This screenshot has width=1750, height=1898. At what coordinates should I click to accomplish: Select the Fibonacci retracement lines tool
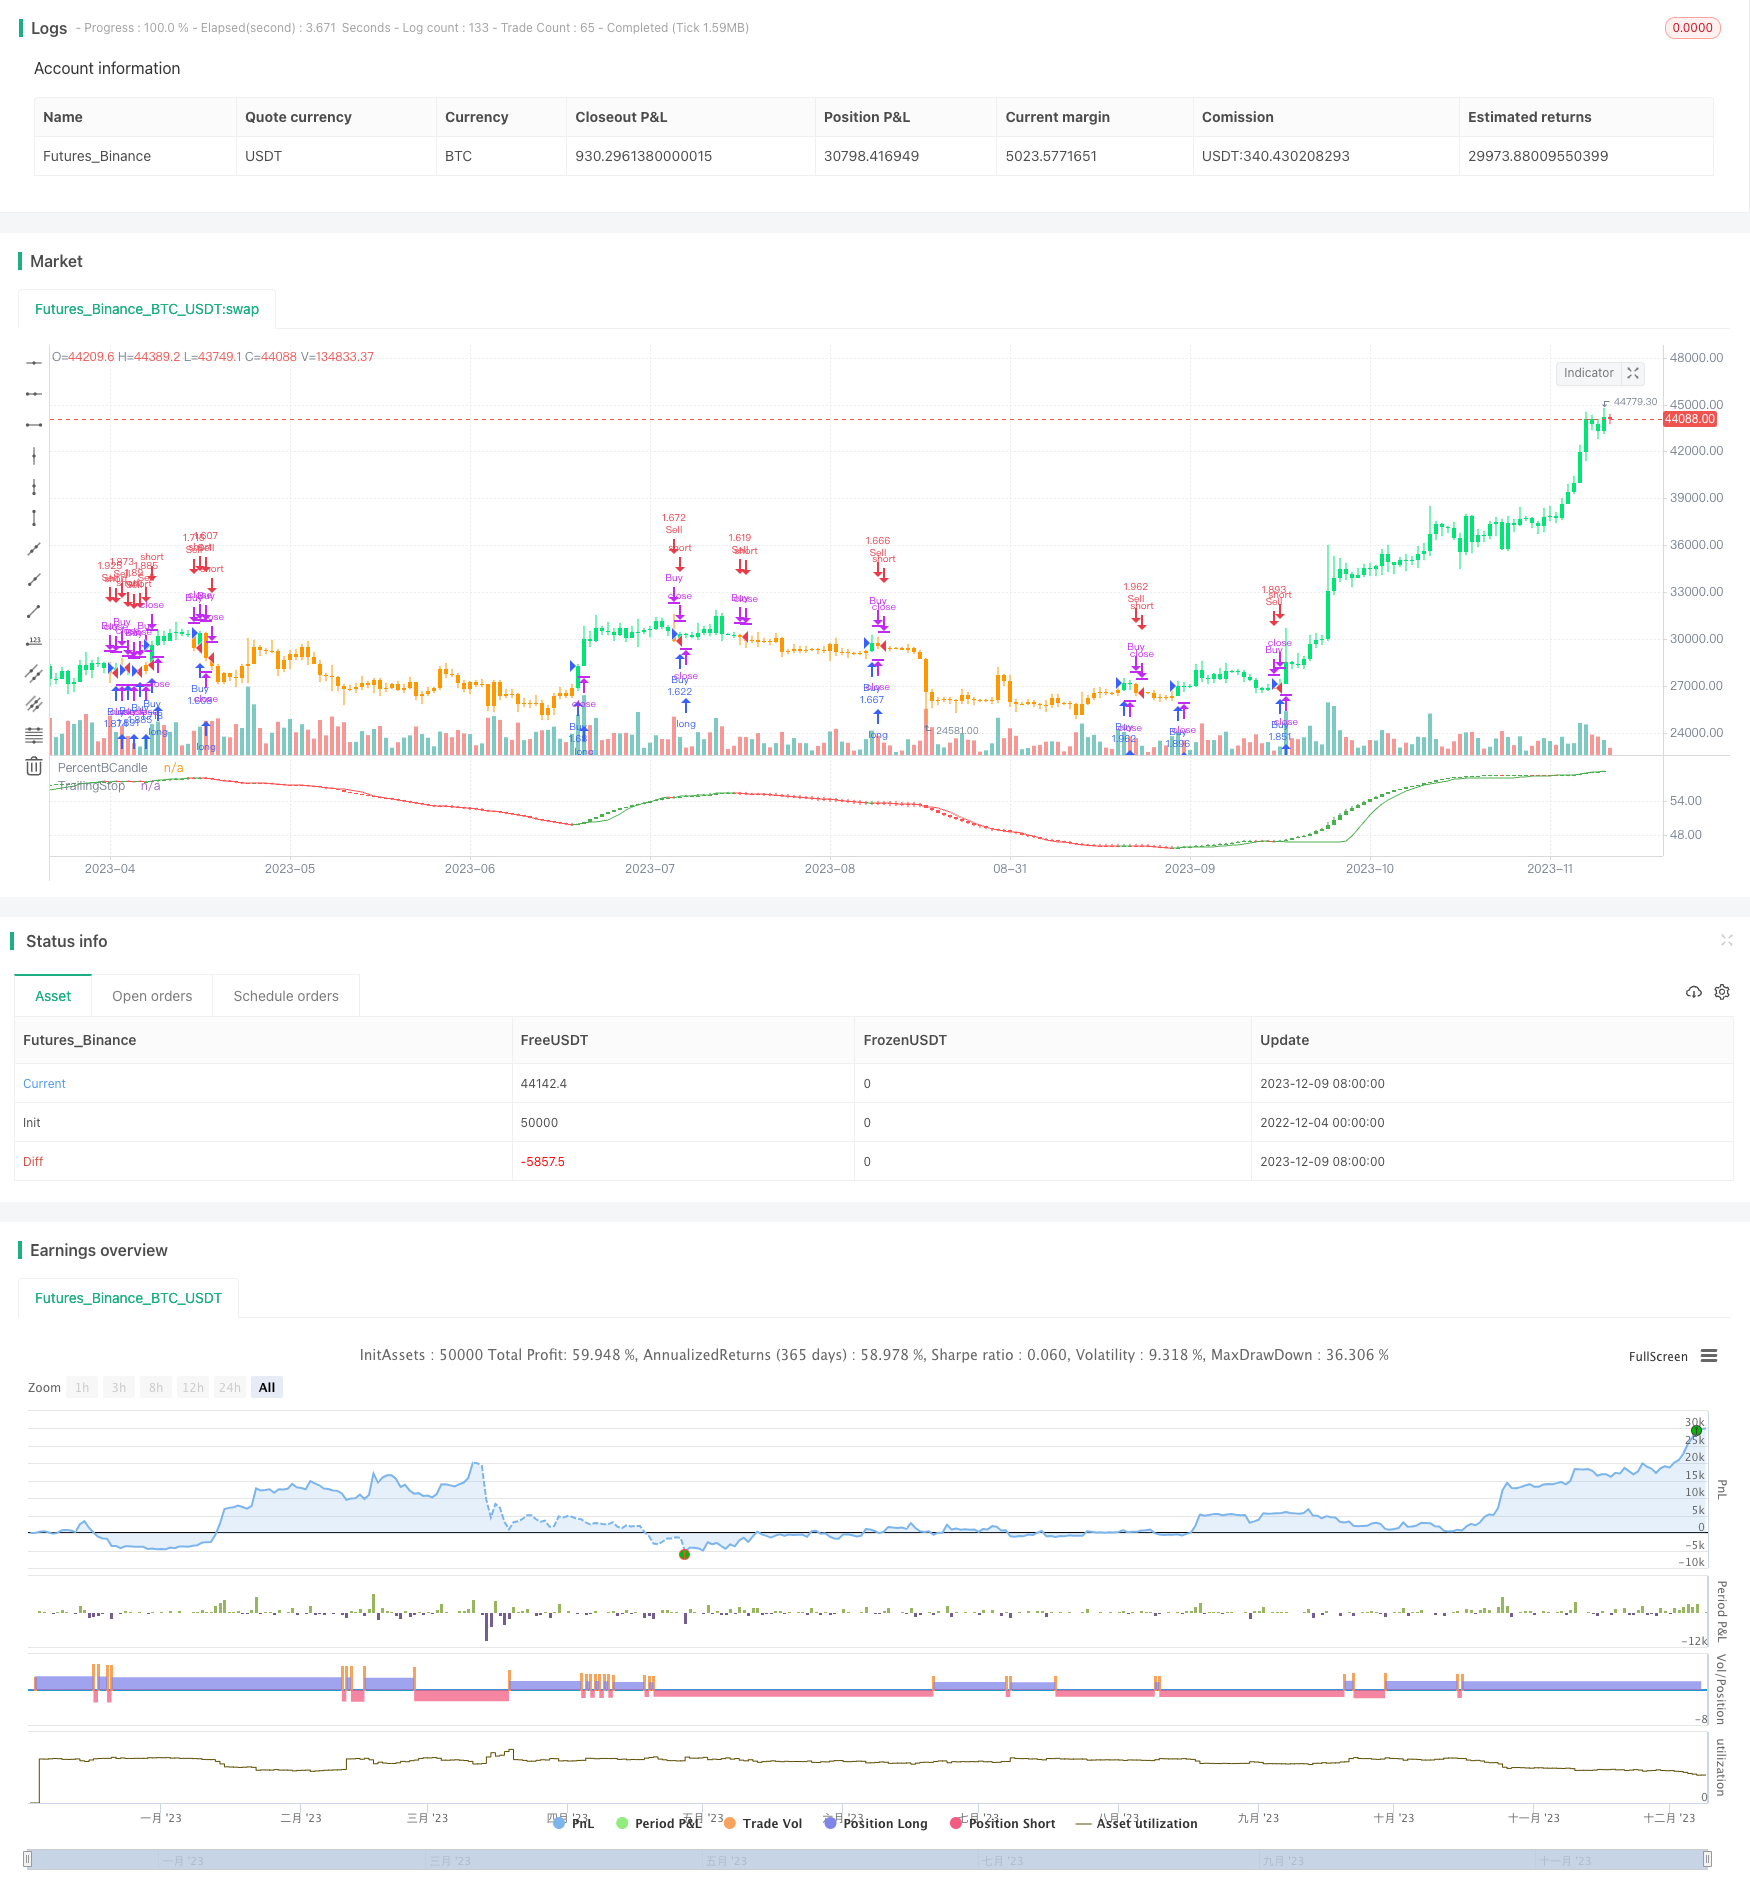34,735
